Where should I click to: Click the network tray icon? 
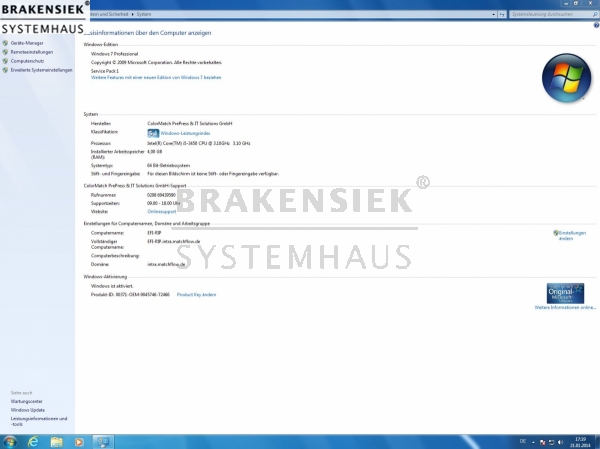[x=551, y=442]
